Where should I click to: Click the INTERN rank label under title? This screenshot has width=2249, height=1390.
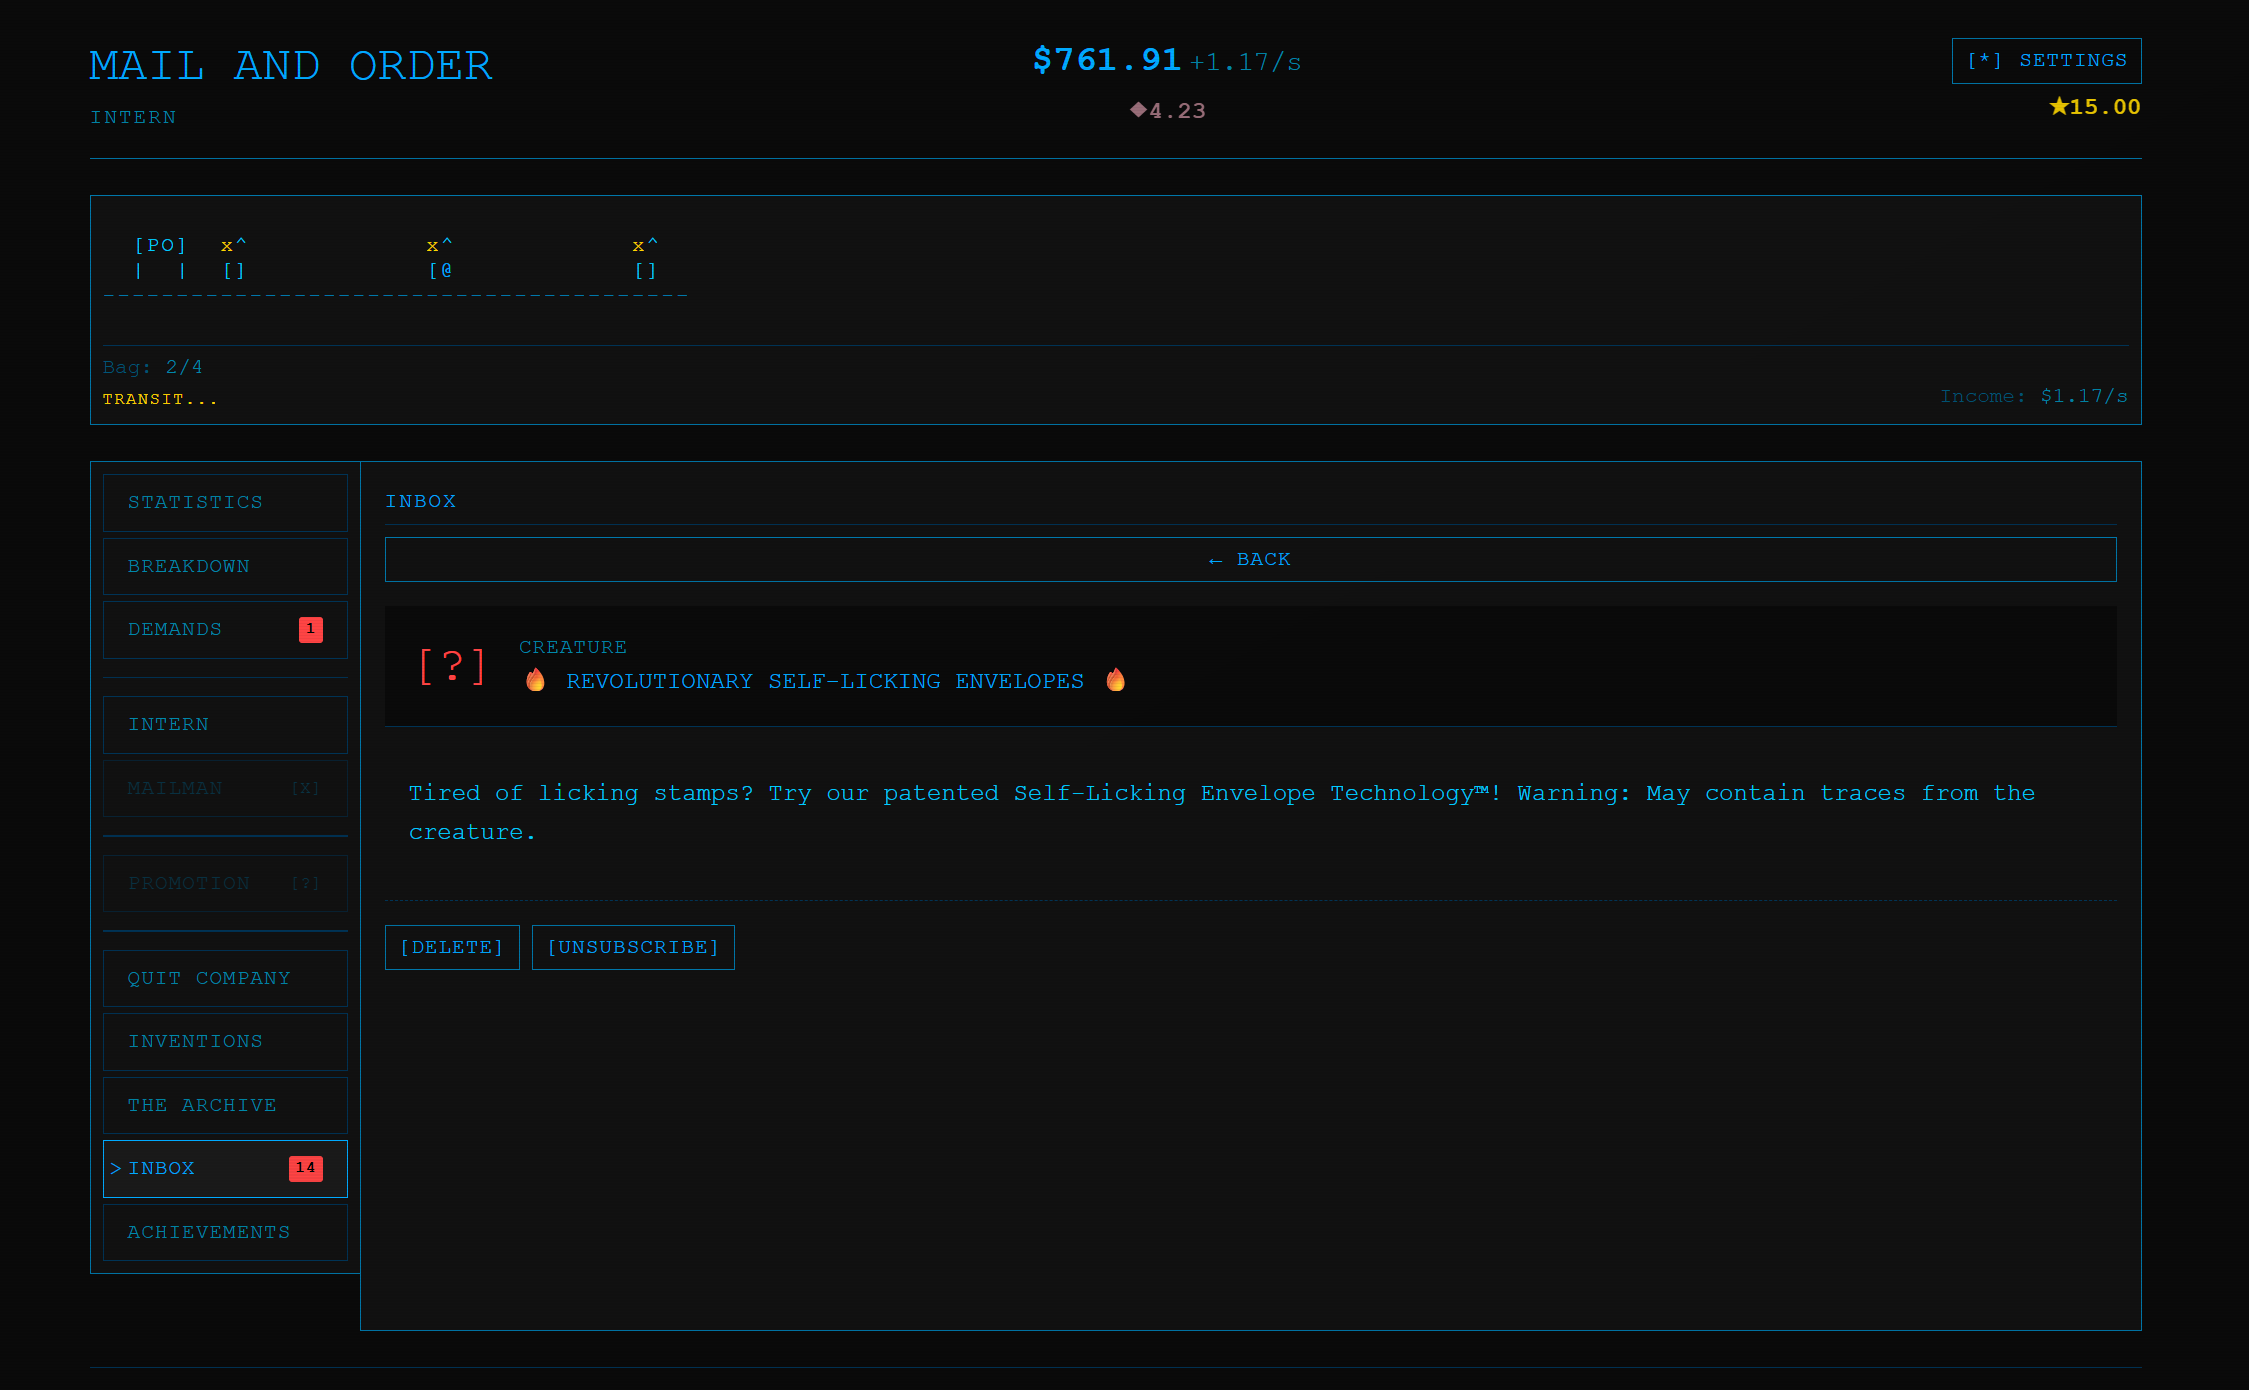tap(133, 118)
